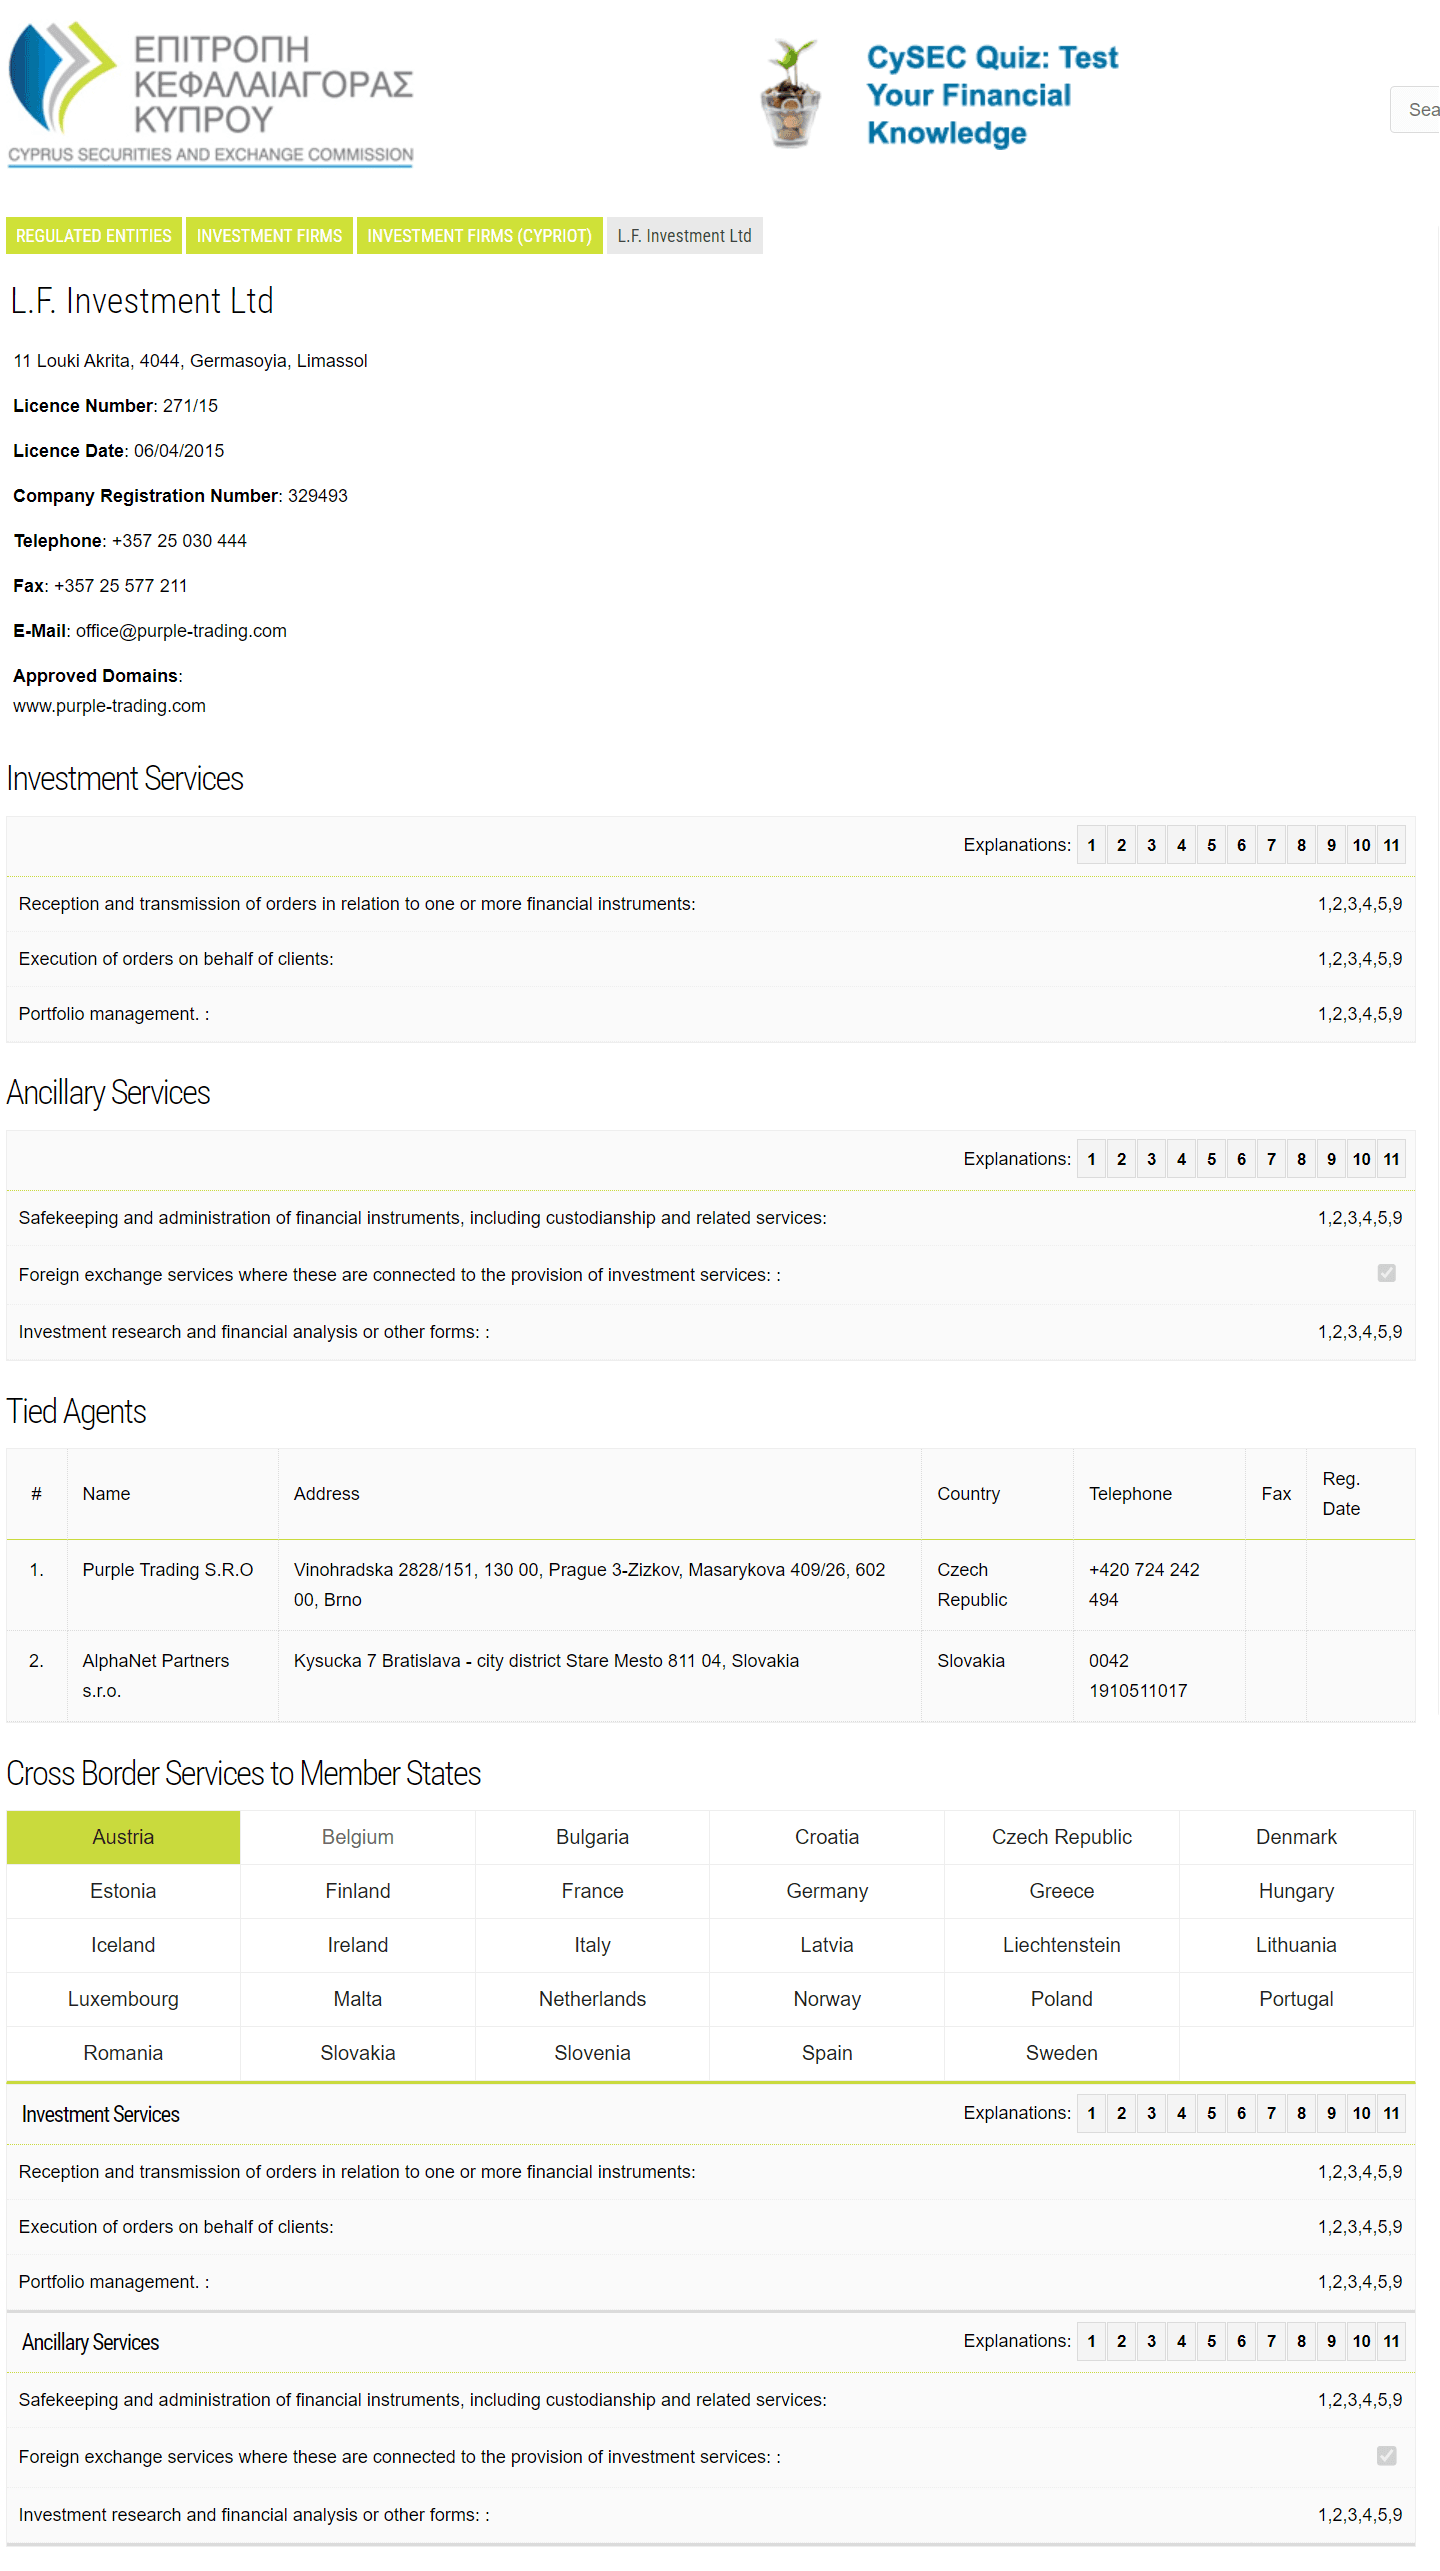Click the CySEC logo in the header
Image resolution: width=1440 pixels, height=2571 pixels.
(211, 94)
